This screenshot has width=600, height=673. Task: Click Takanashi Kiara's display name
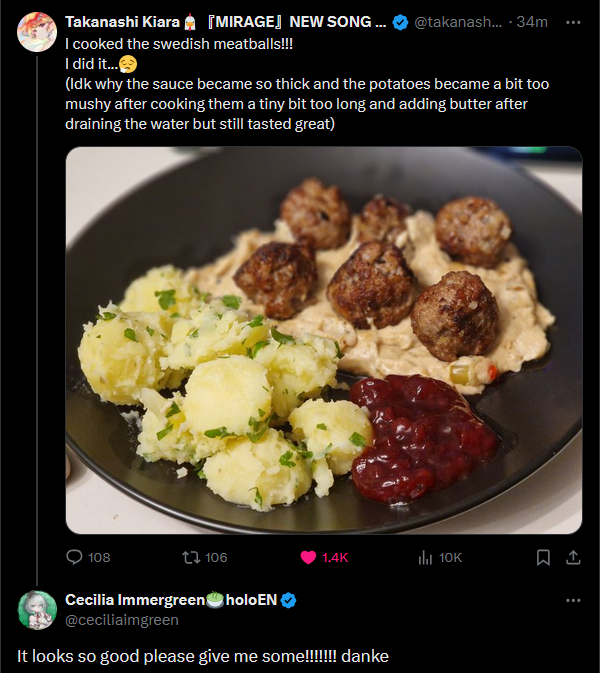pos(122,21)
